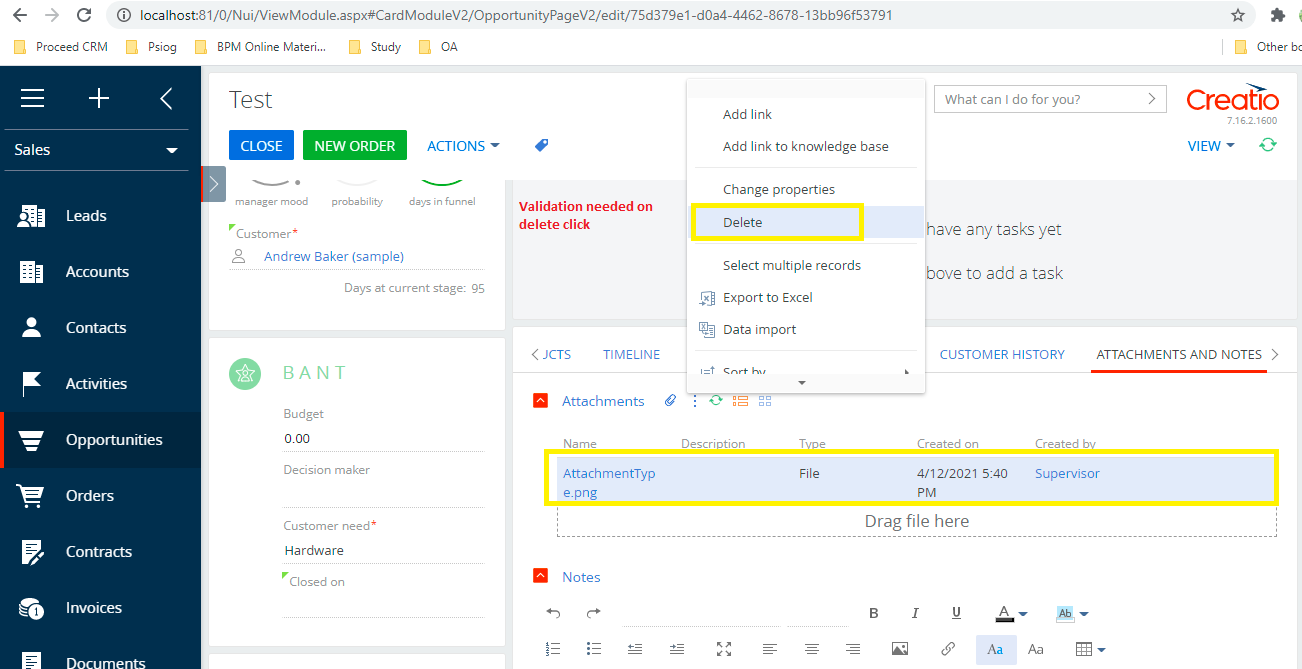
Task: Expand the ACTIONS dropdown
Action: click(463, 145)
